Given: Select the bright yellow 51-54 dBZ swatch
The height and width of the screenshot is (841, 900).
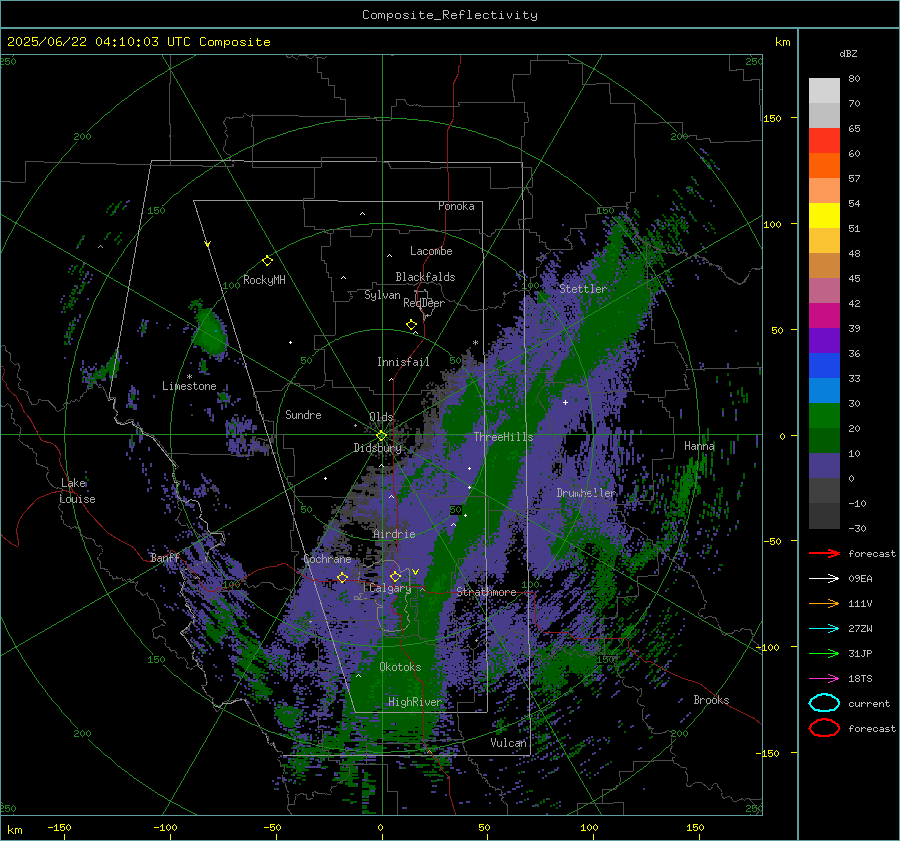Looking at the screenshot, I should click(824, 216).
